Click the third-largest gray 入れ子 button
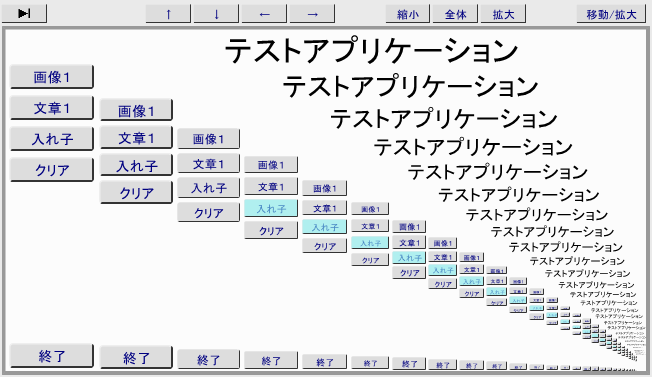This screenshot has width=652, height=377. click(208, 188)
